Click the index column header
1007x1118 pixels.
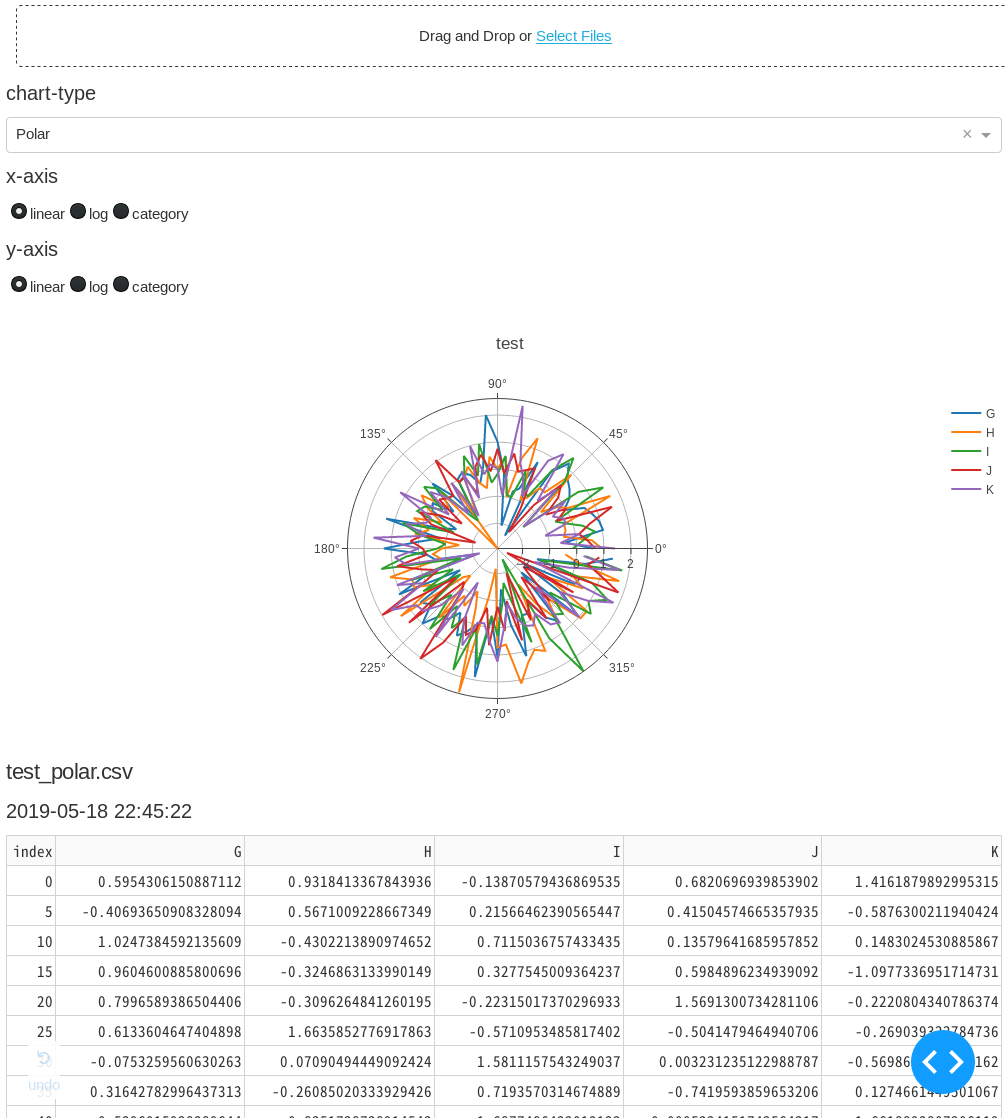point(31,851)
